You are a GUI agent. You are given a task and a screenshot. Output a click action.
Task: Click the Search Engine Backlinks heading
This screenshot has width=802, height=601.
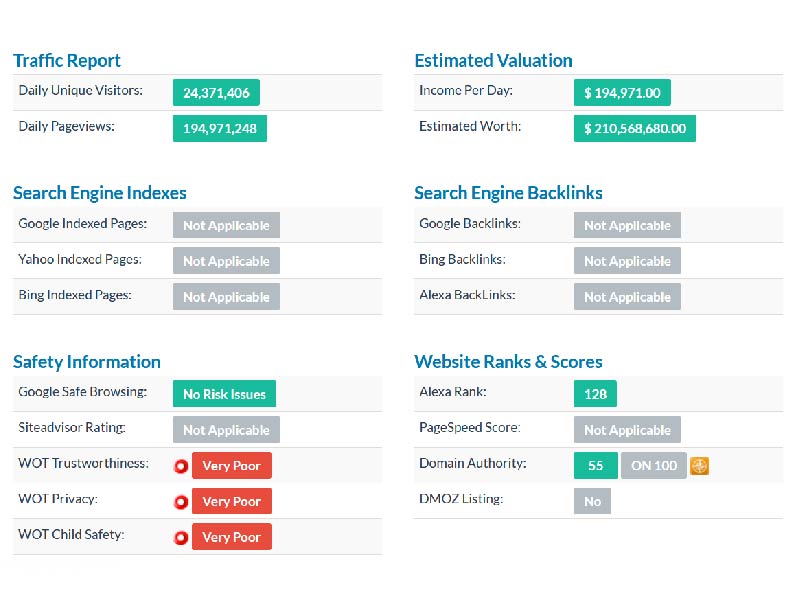(508, 193)
